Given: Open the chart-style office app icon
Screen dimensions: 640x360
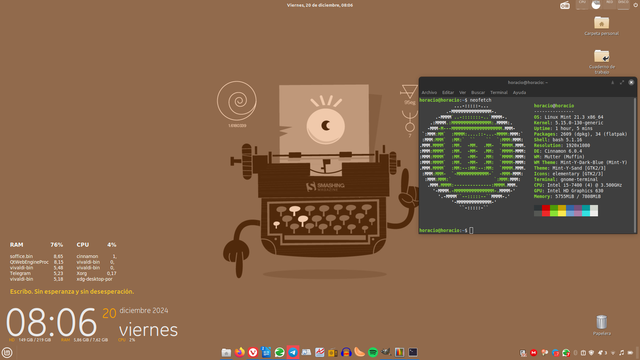Looking at the screenshot, I should [x=320, y=352].
